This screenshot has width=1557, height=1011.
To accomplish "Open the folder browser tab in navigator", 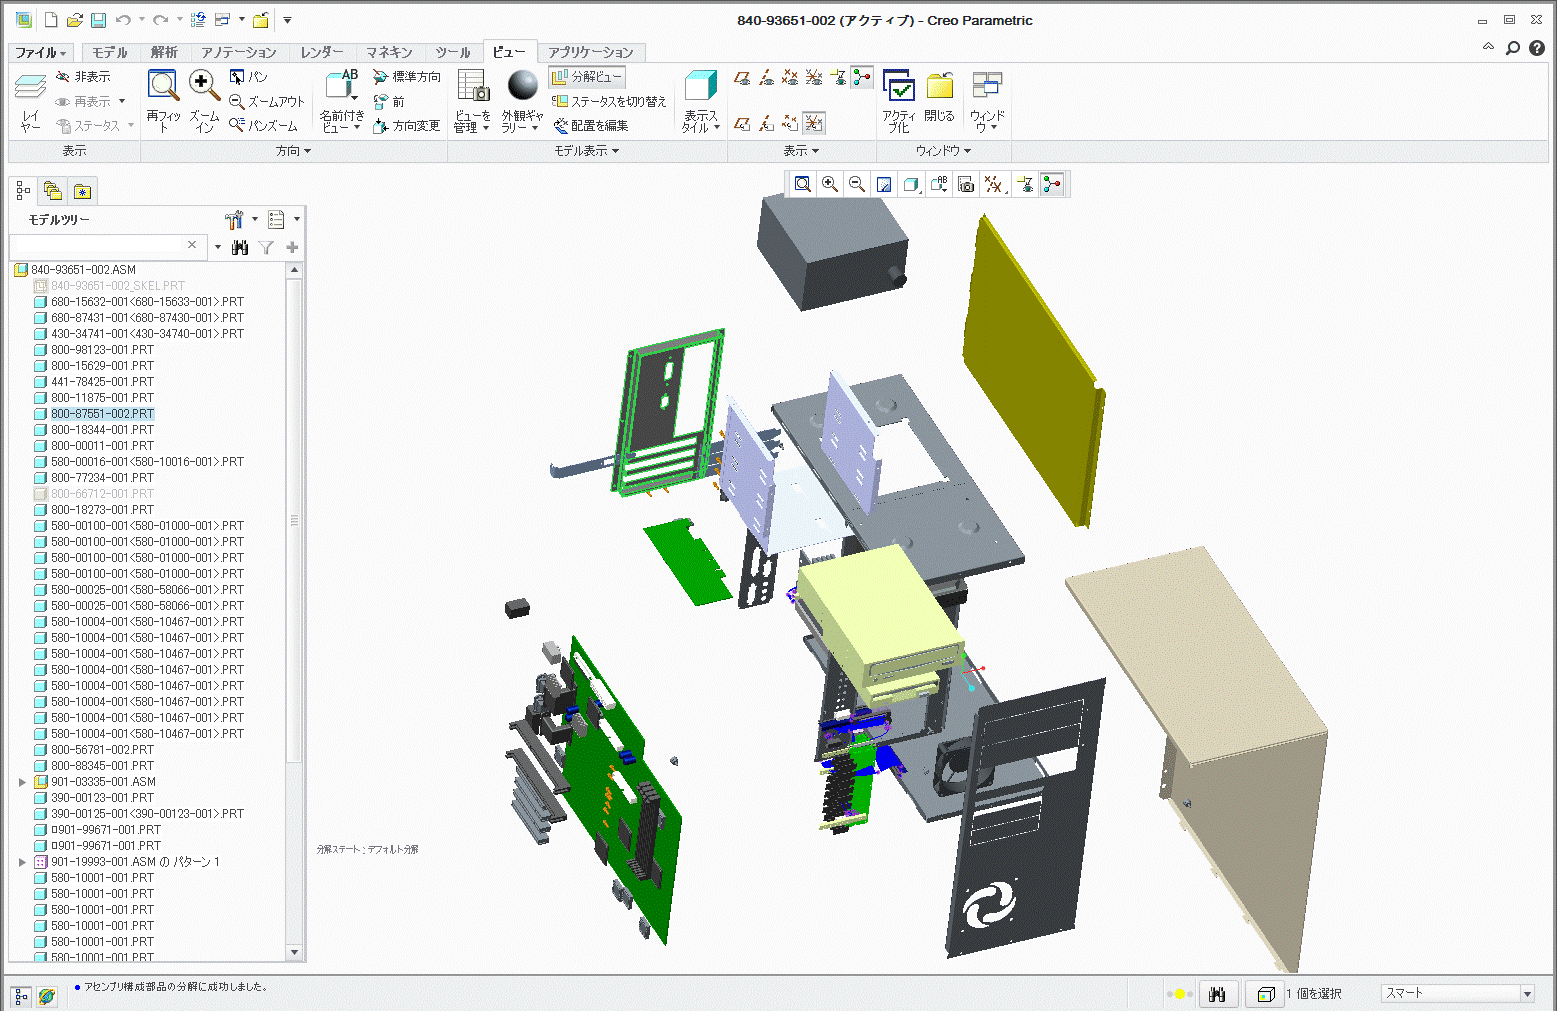I will [x=53, y=191].
